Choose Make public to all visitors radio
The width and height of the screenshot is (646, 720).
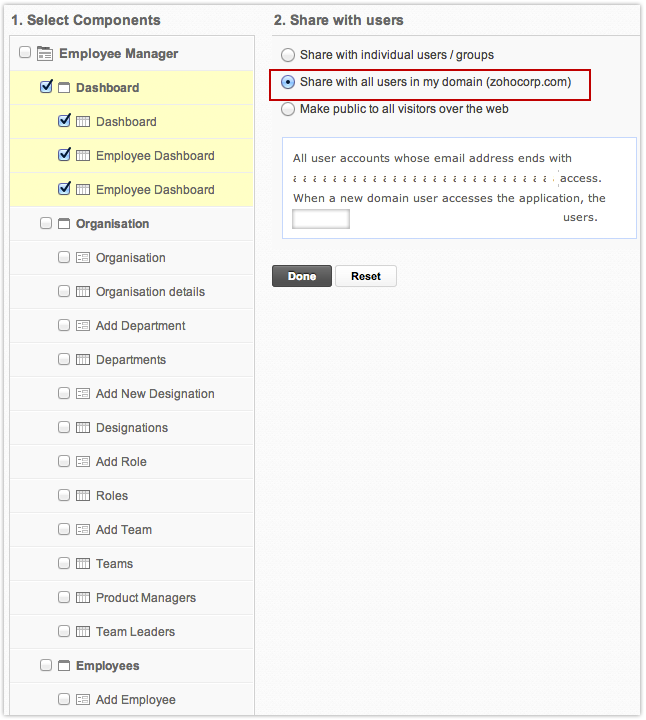[288, 109]
